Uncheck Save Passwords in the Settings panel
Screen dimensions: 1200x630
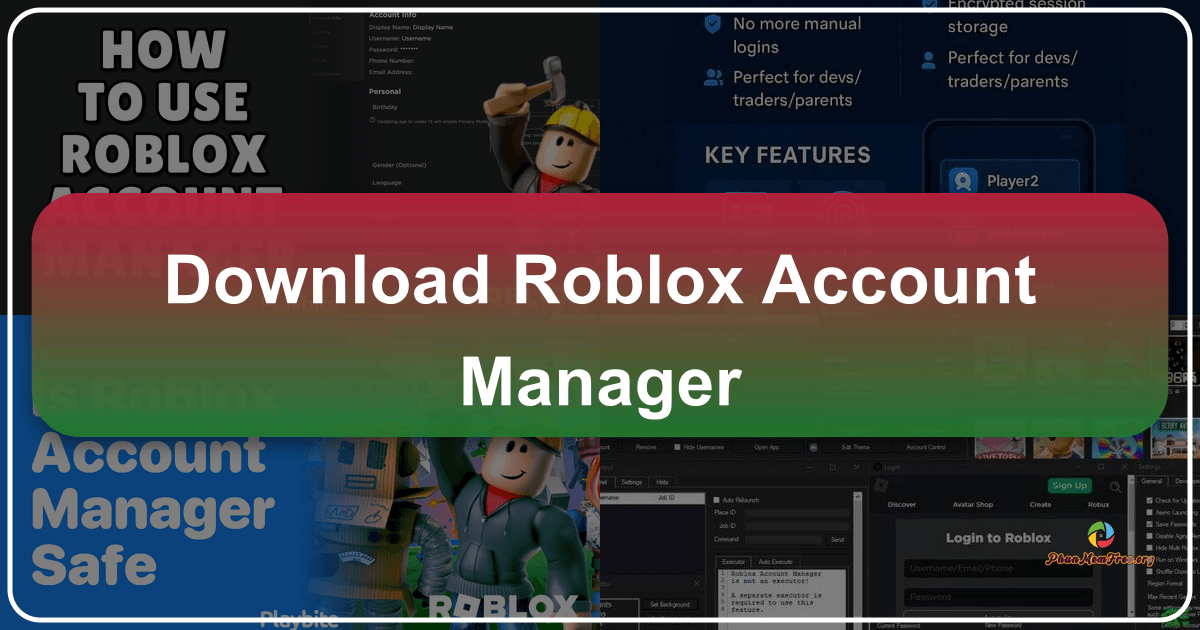pyautogui.click(x=1149, y=522)
